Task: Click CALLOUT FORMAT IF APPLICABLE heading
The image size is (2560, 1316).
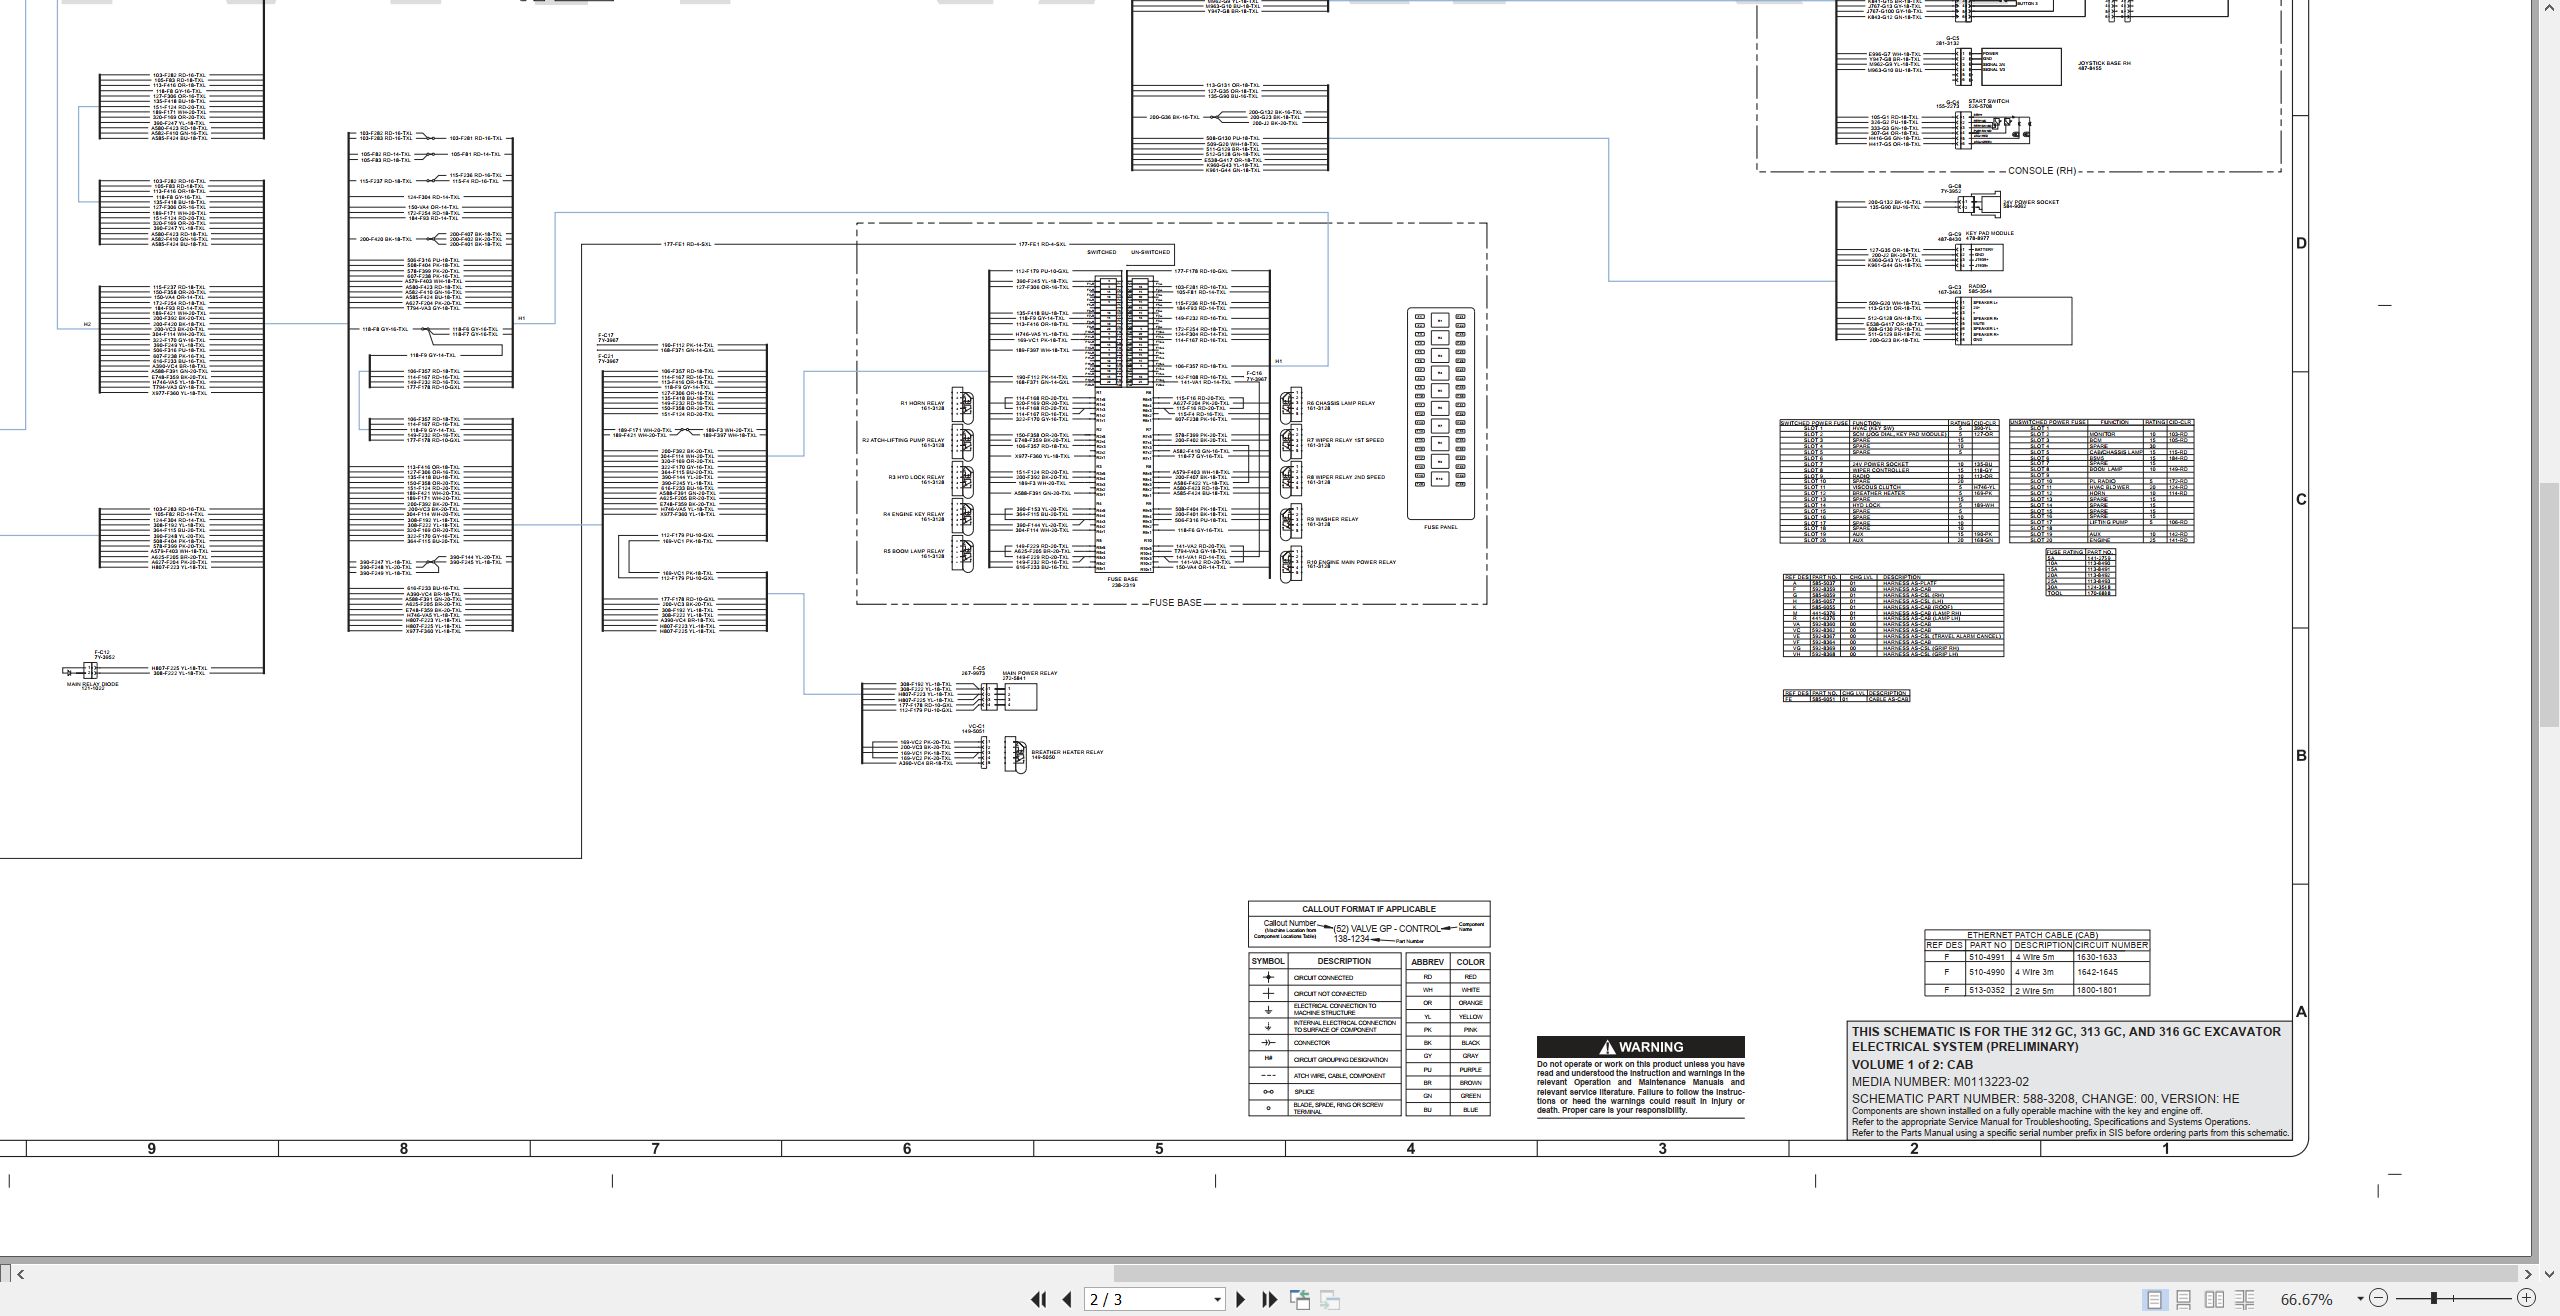Action: (1368, 909)
